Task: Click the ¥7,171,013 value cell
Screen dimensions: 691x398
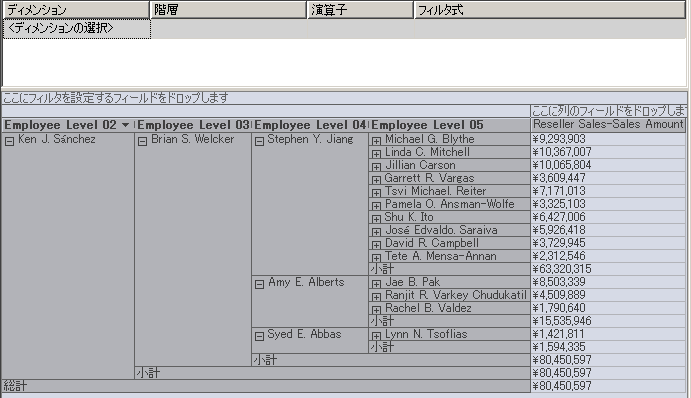Action: tap(608, 191)
